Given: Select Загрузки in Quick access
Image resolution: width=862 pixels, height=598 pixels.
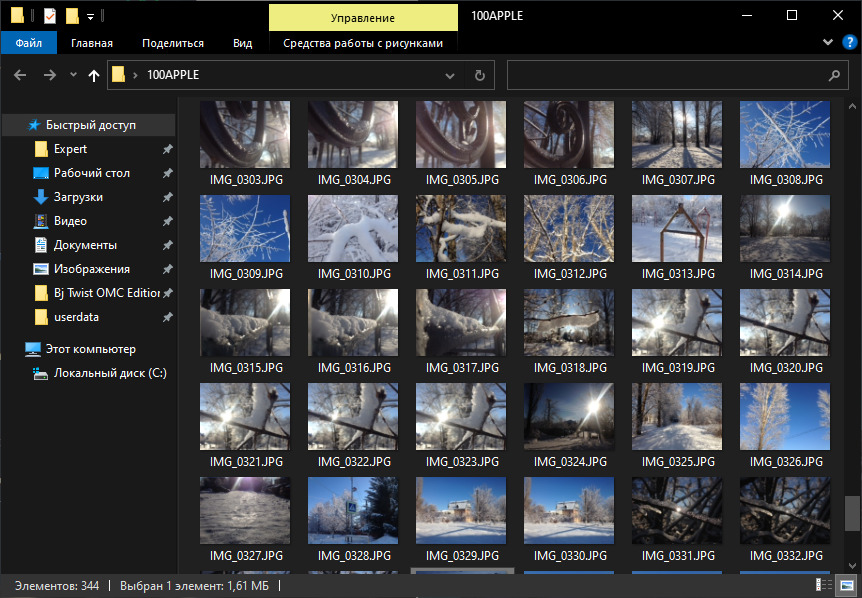Looking at the screenshot, I should [78, 197].
